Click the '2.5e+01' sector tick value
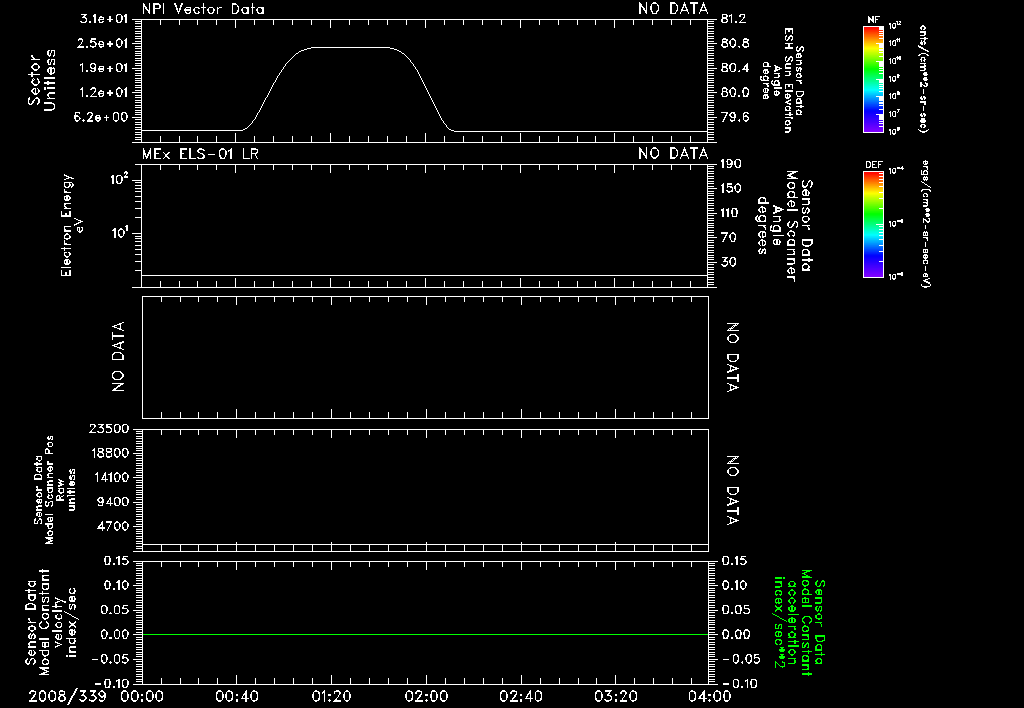 [104, 43]
